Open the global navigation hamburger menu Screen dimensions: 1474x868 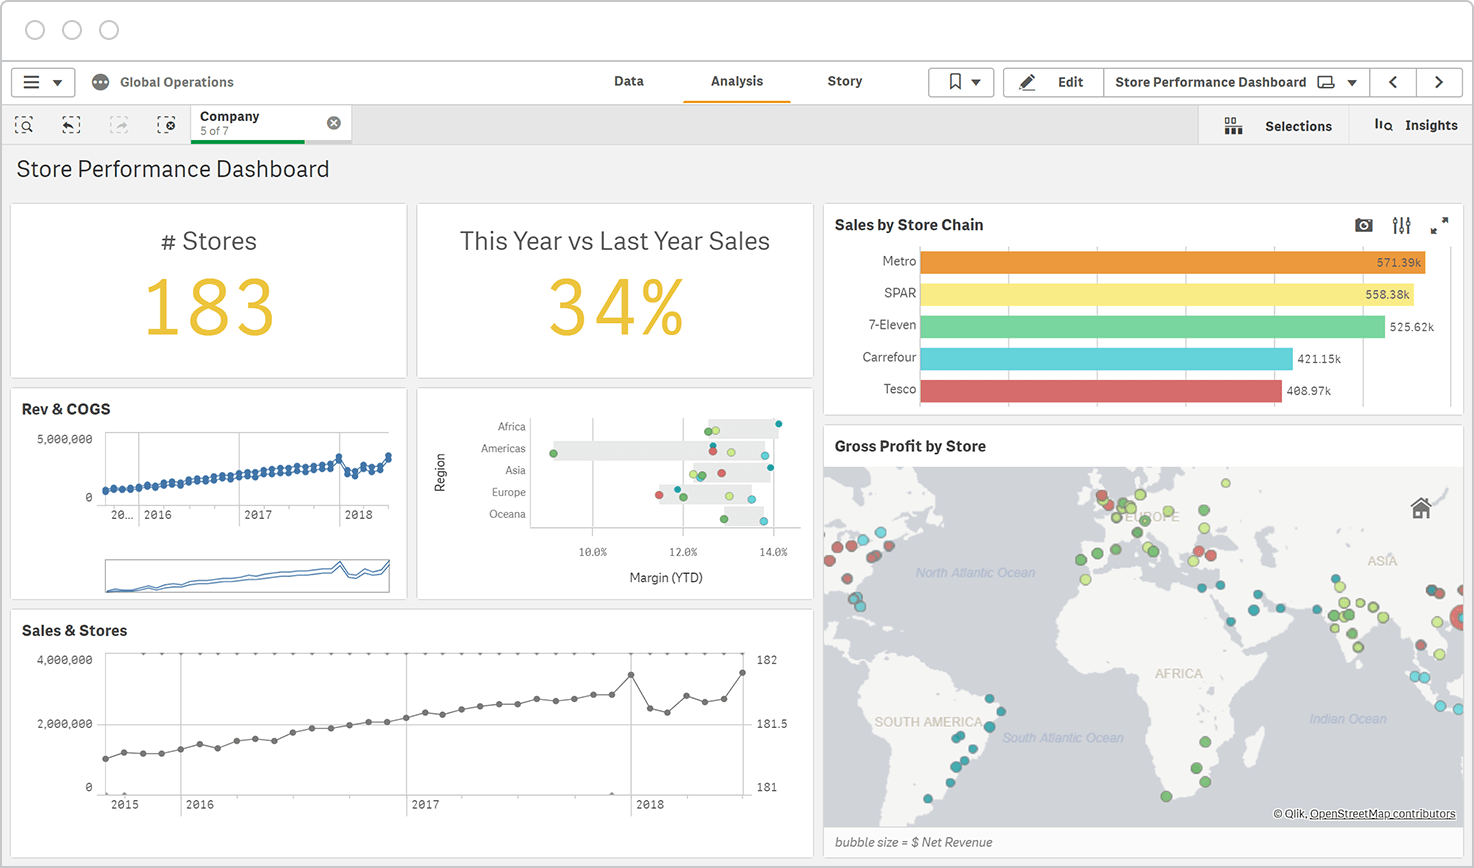tap(31, 82)
